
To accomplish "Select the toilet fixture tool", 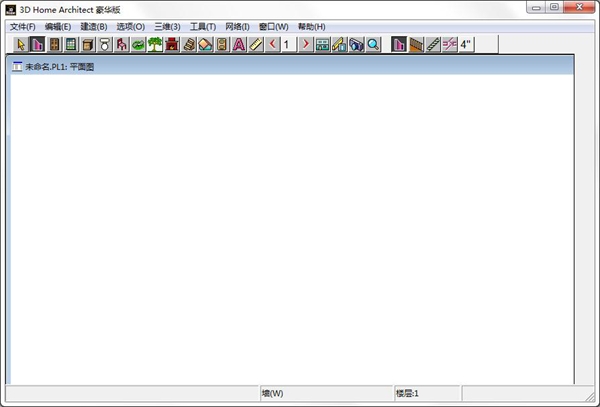I will click(105, 44).
